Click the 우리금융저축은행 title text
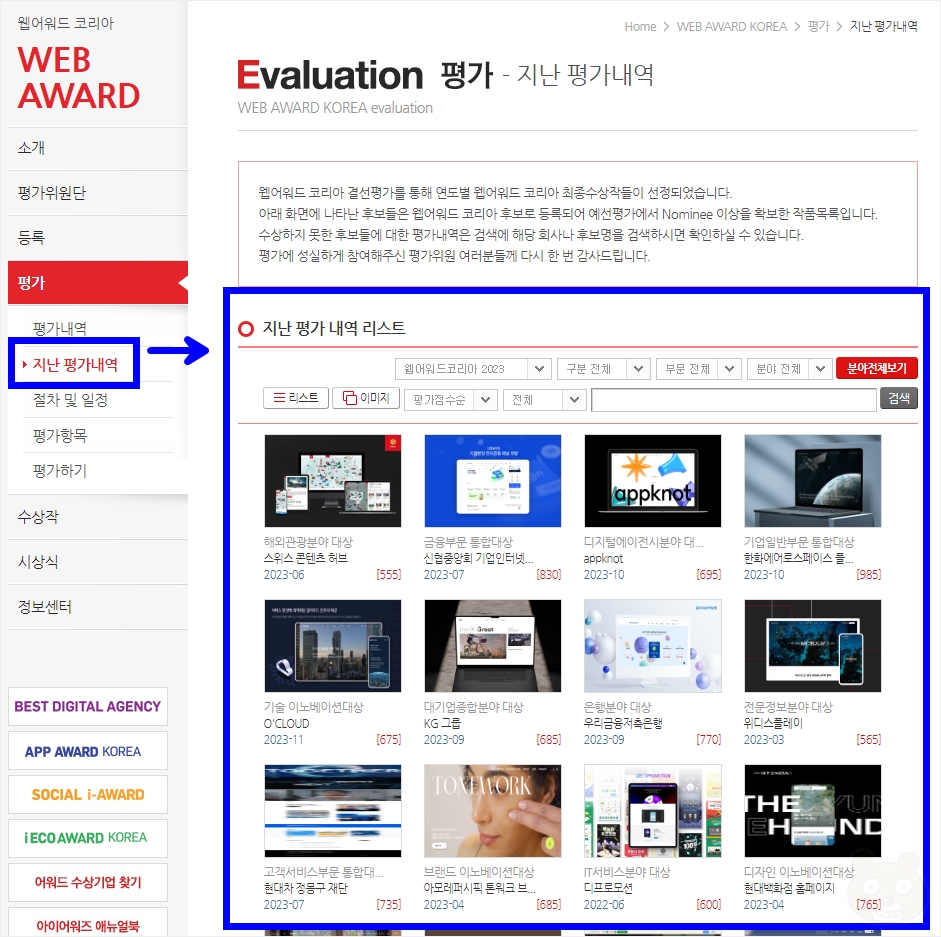 coord(623,723)
